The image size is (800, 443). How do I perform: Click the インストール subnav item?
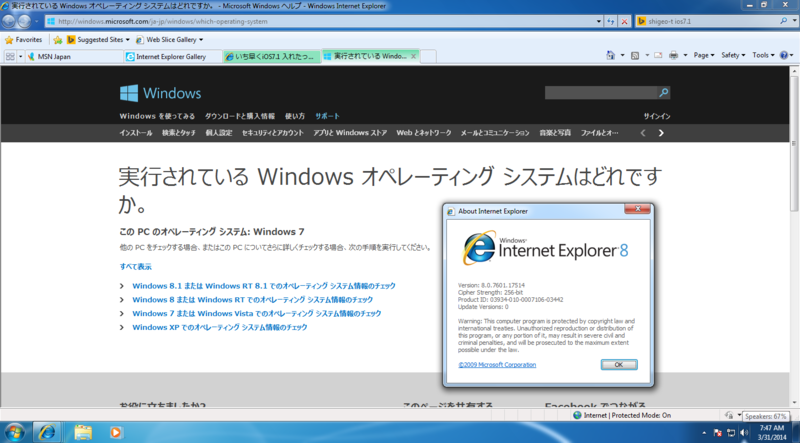coord(136,133)
